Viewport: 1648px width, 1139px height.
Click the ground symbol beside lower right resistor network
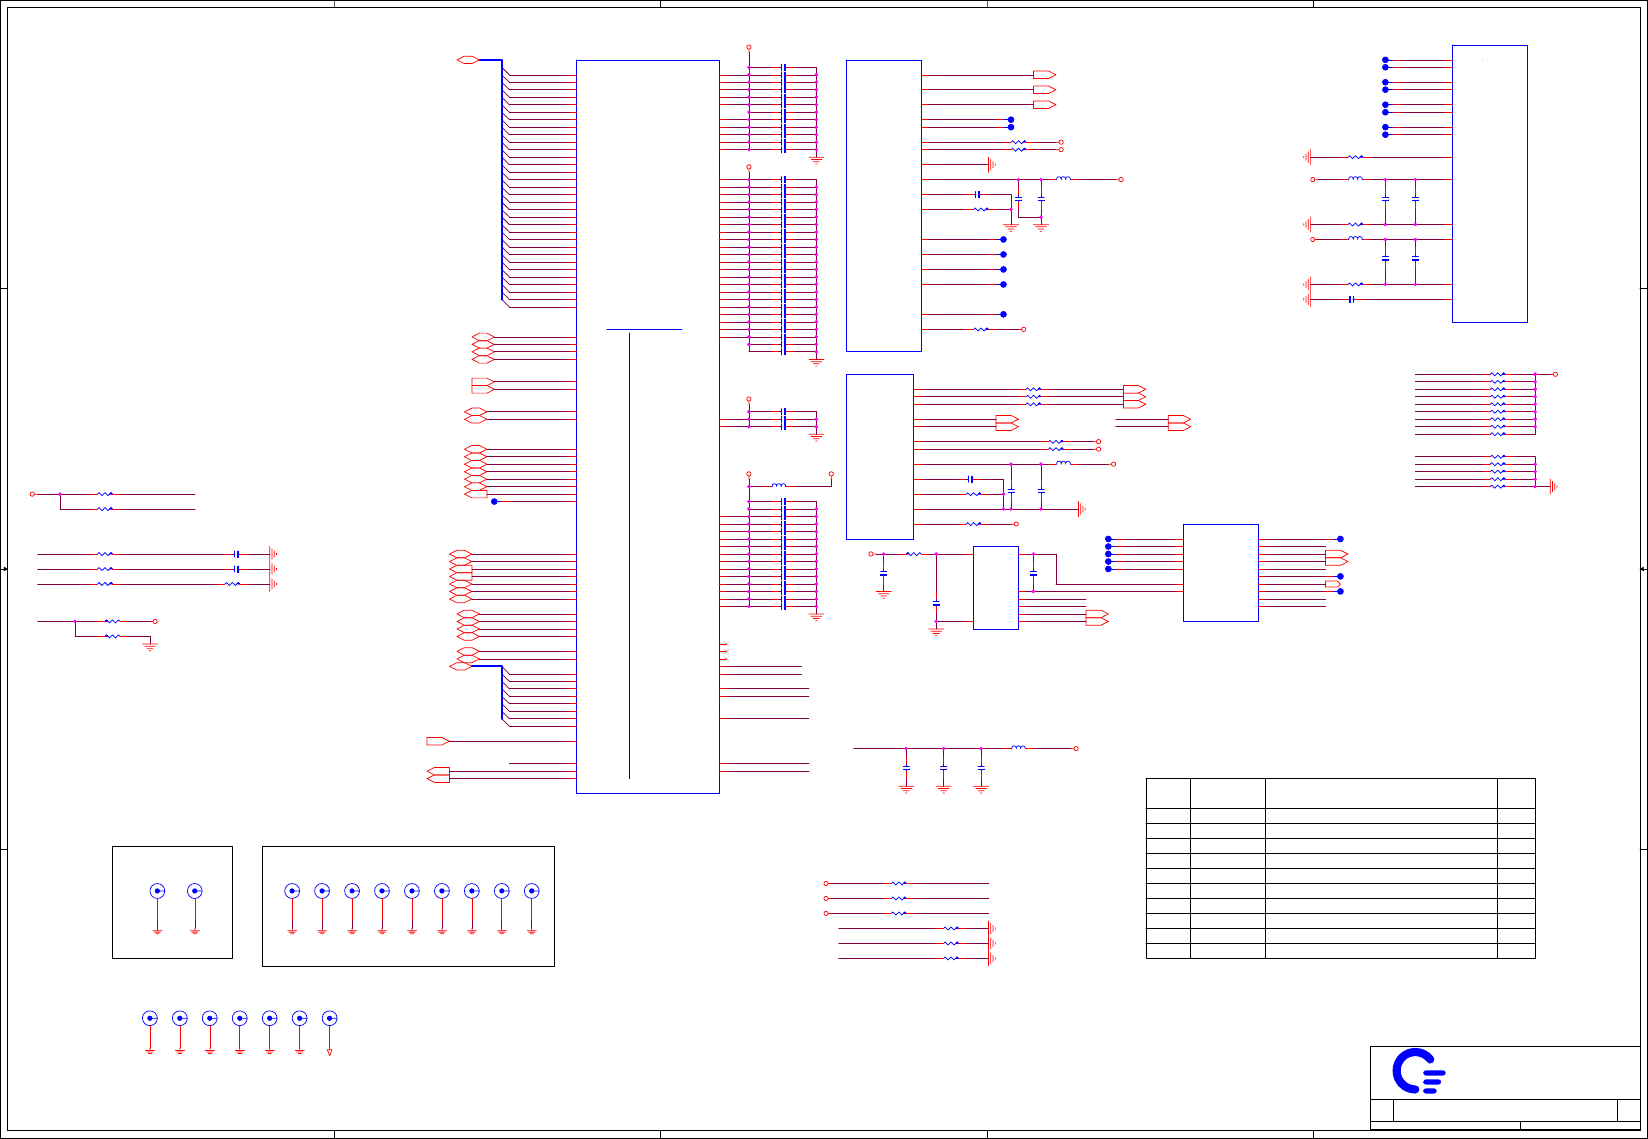pyautogui.click(x=1553, y=486)
